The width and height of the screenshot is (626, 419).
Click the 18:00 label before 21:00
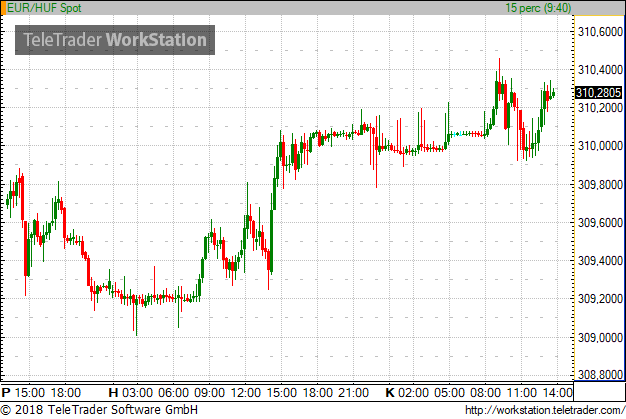click(x=317, y=393)
